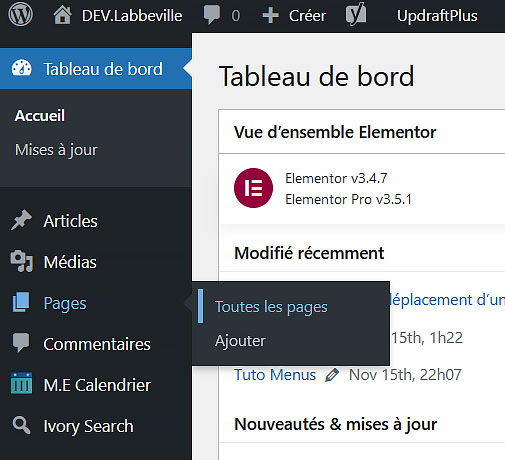This screenshot has width=505, height=460.
Task: Click the dashboard gauge icon
Action: [22, 68]
